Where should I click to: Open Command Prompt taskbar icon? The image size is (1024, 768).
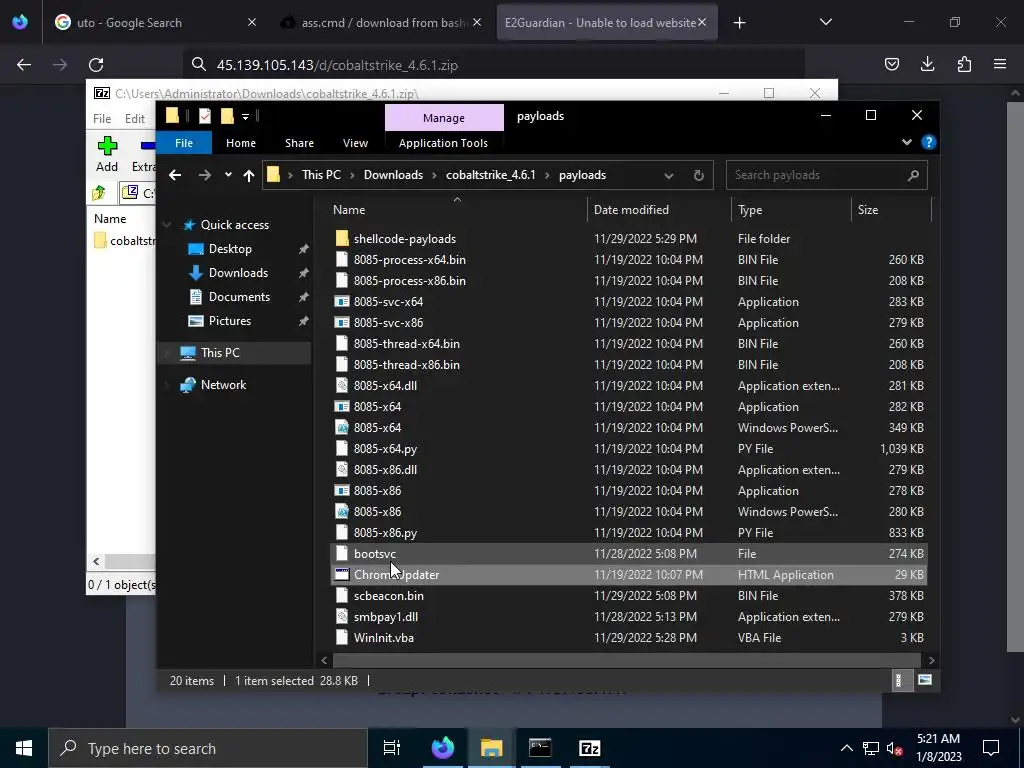click(x=540, y=748)
